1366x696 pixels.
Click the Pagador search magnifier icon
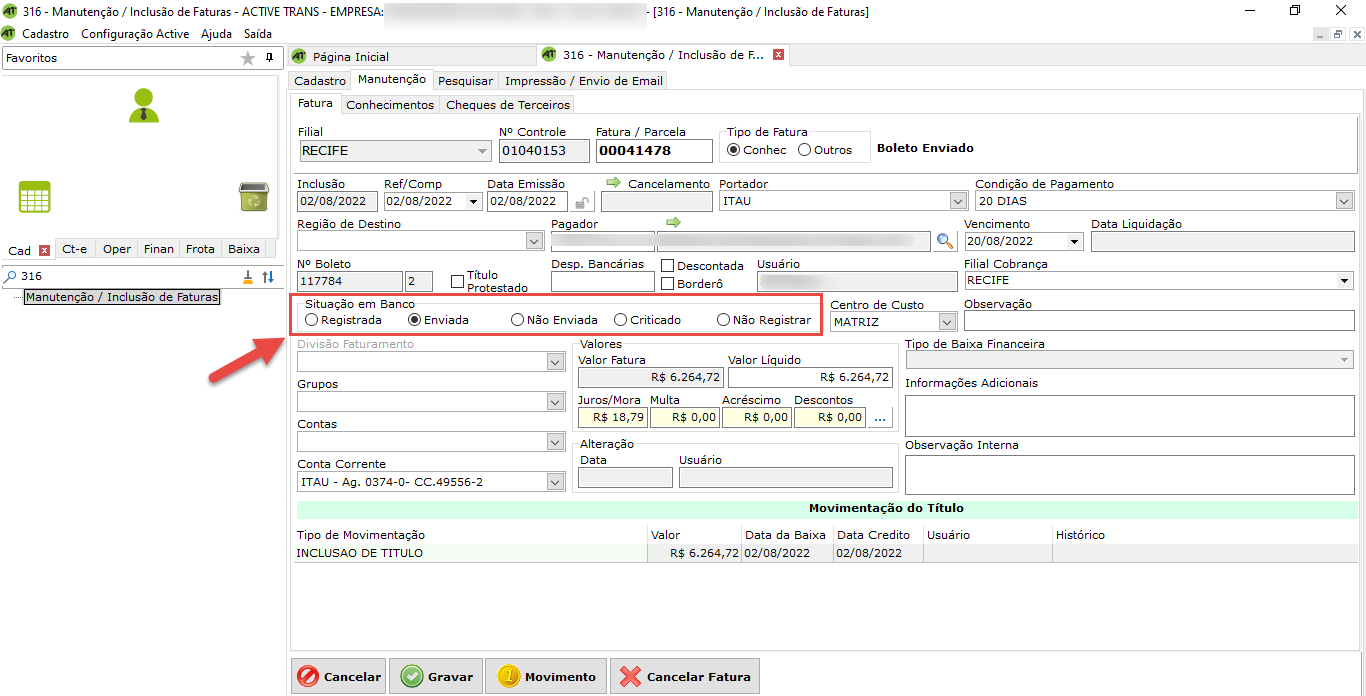tap(945, 241)
